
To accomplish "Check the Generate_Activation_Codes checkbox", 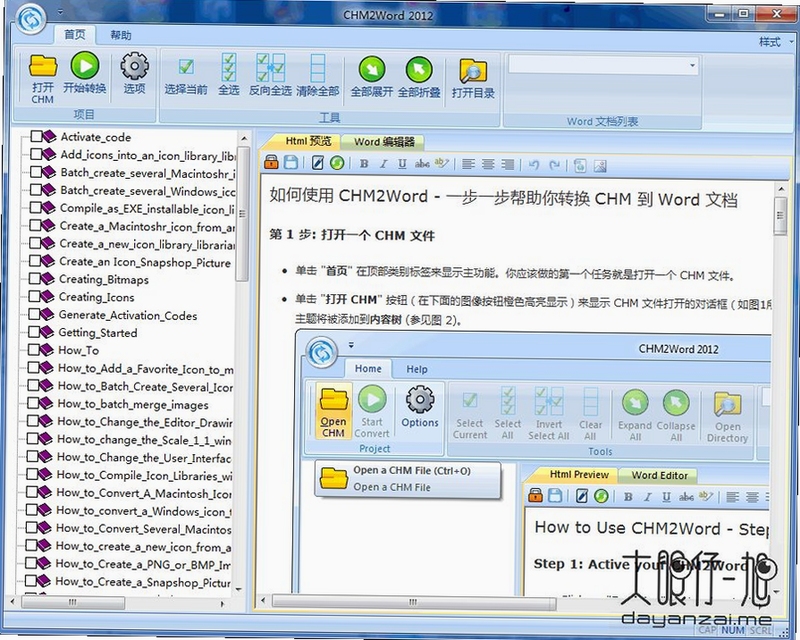I will (x=34, y=314).
